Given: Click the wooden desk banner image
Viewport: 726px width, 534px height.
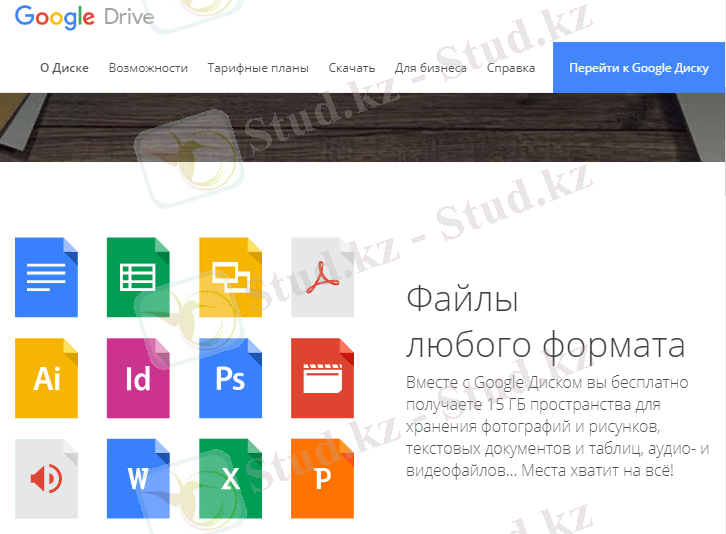Looking at the screenshot, I should click(363, 127).
